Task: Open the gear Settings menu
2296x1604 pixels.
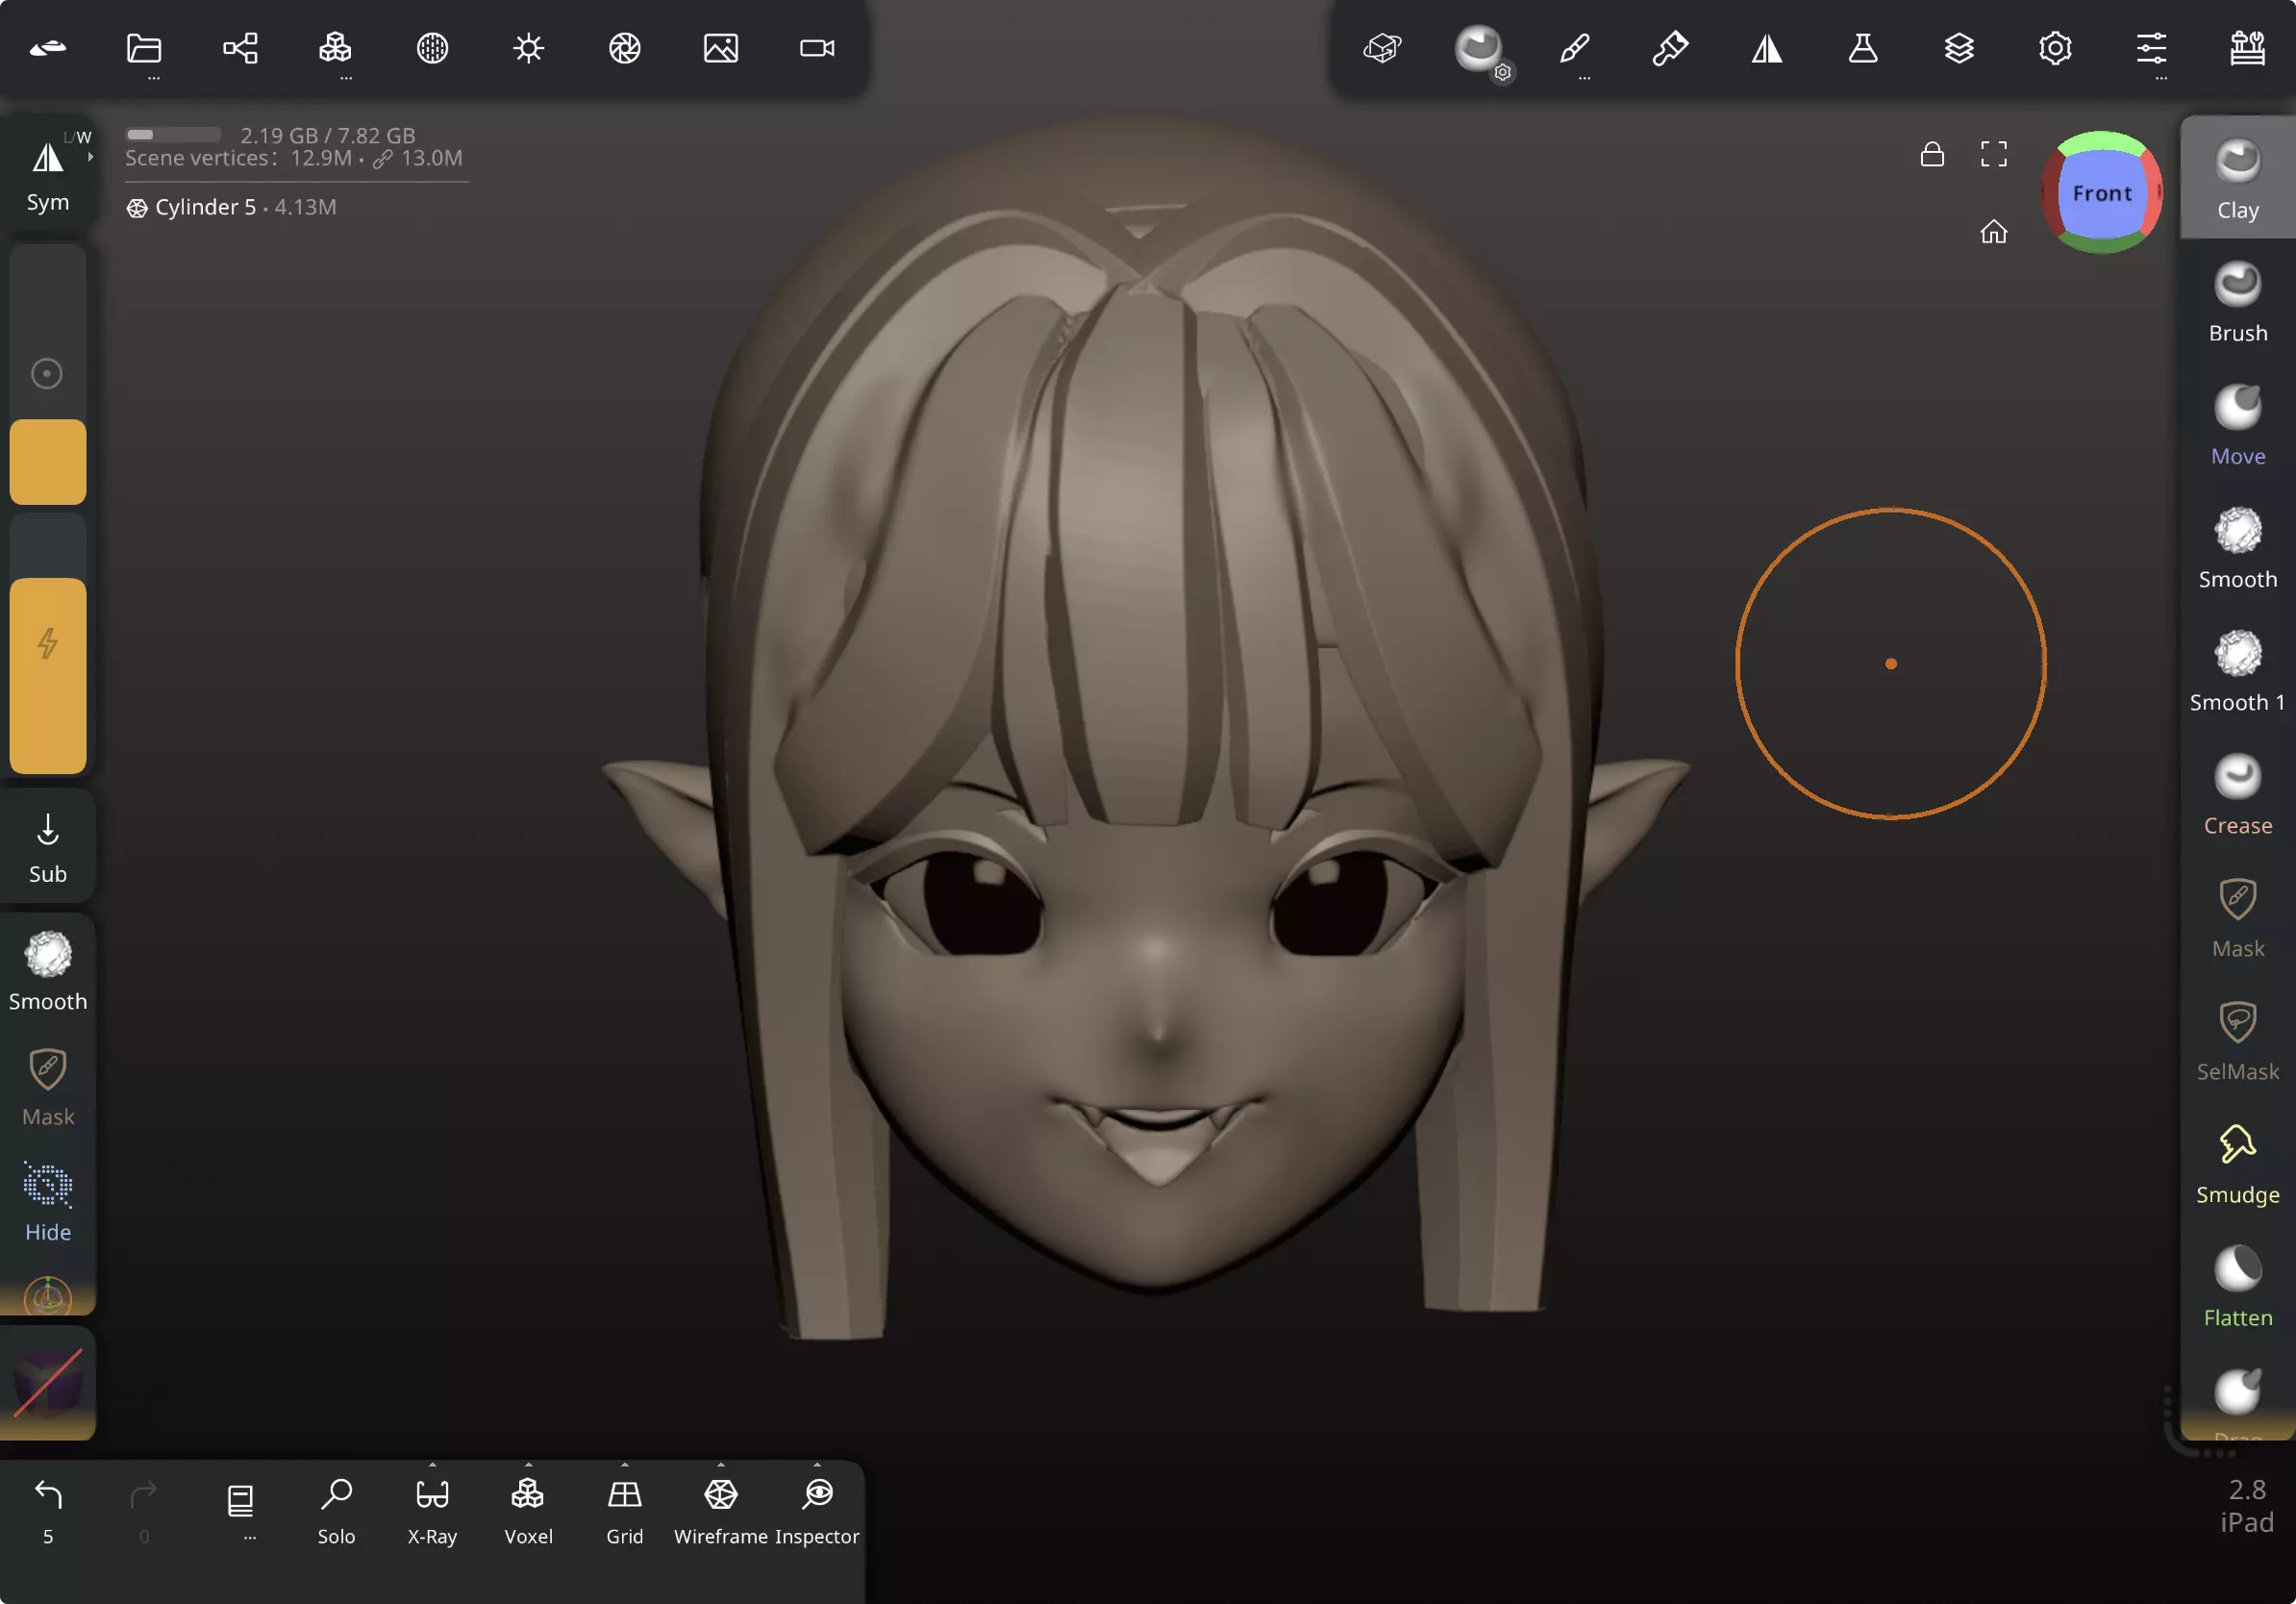Action: pyautogui.click(x=2054, y=48)
